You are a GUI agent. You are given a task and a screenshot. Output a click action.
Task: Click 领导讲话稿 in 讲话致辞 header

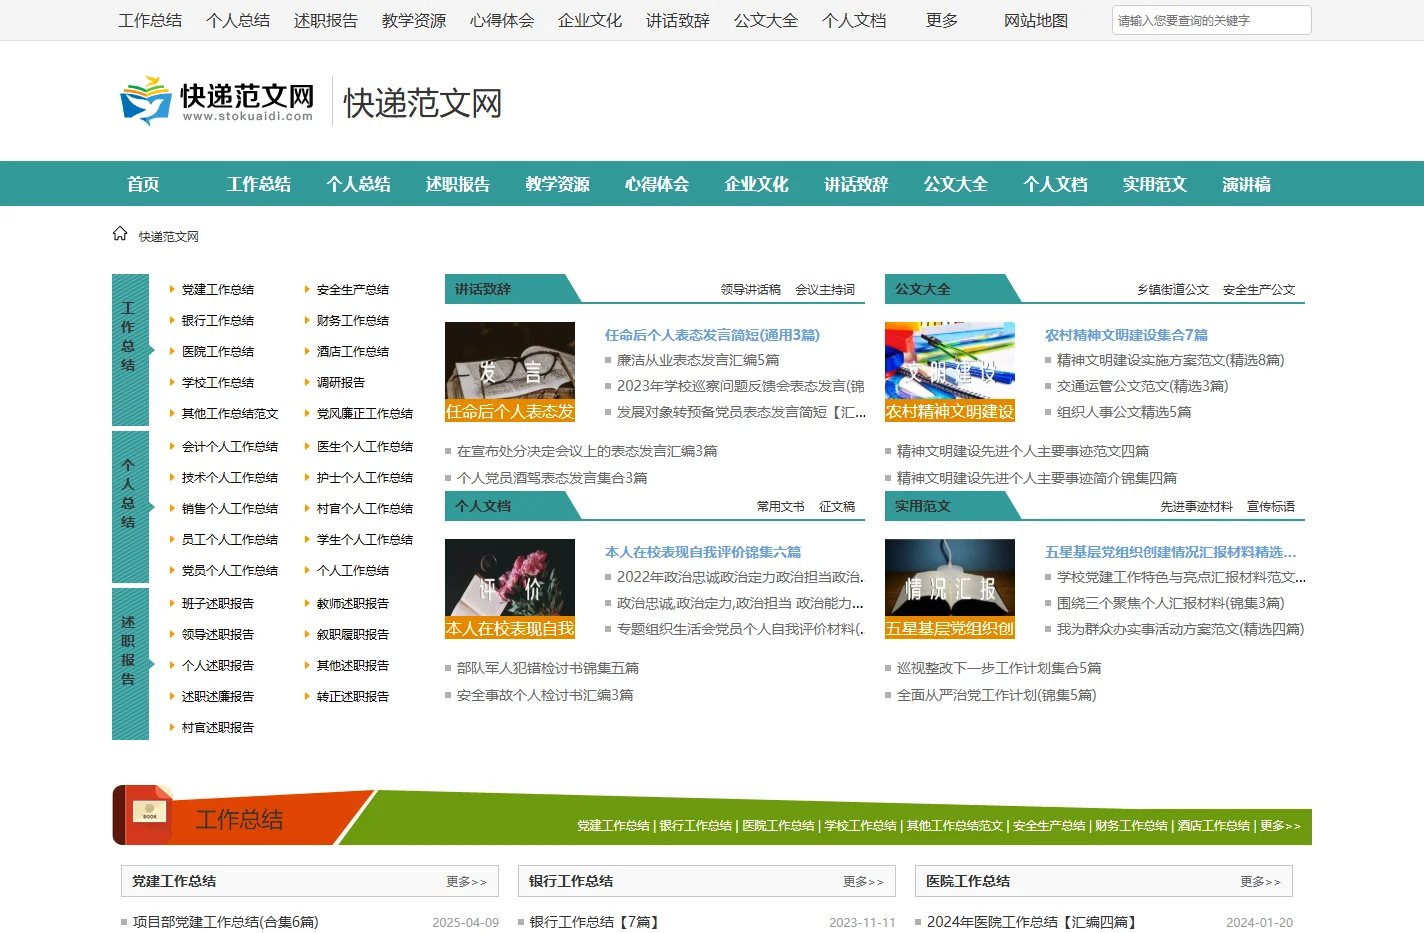pyautogui.click(x=751, y=289)
